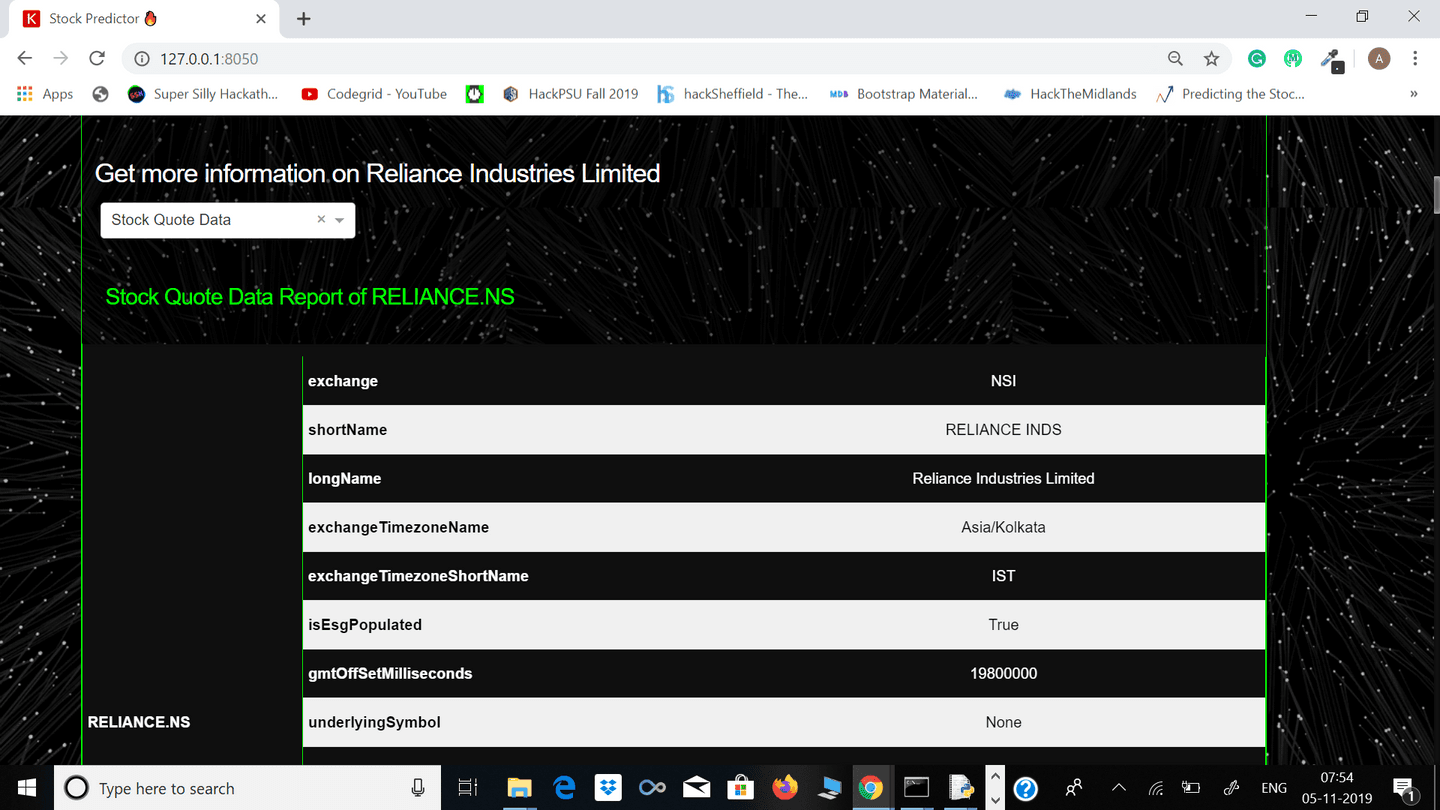
Task: Select the Stock Predictor tab
Action: click(x=145, y=19)
